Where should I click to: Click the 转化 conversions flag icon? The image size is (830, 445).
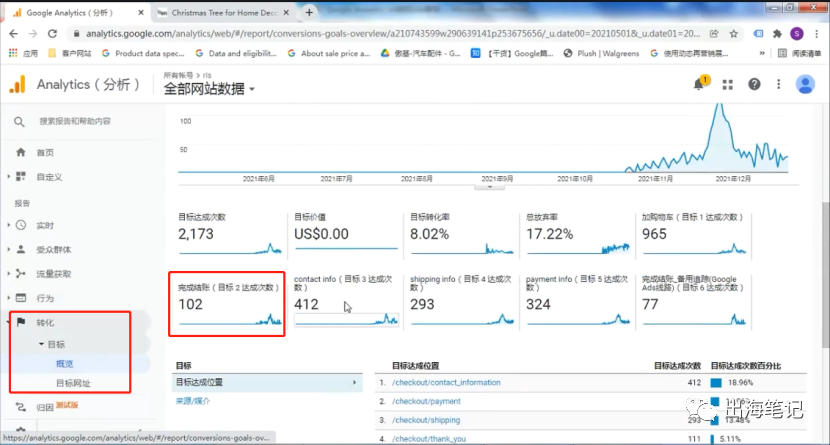point(21,322)
